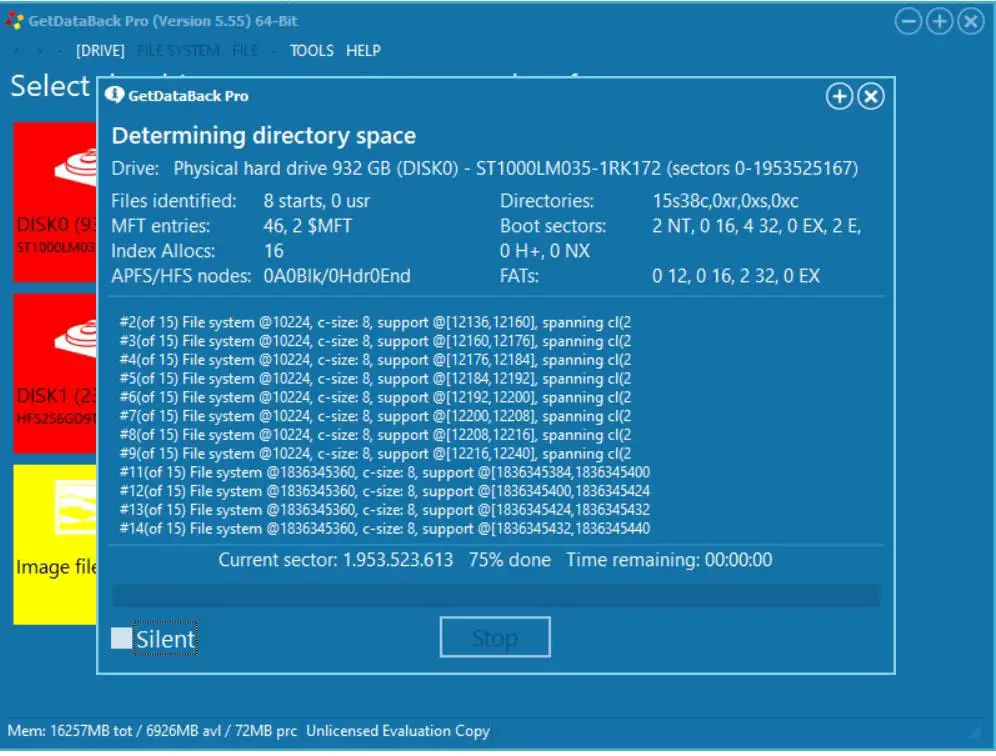Click log line '#14(of 15) File system @1836345360'

pyautogui.click(x=384, y=529)
